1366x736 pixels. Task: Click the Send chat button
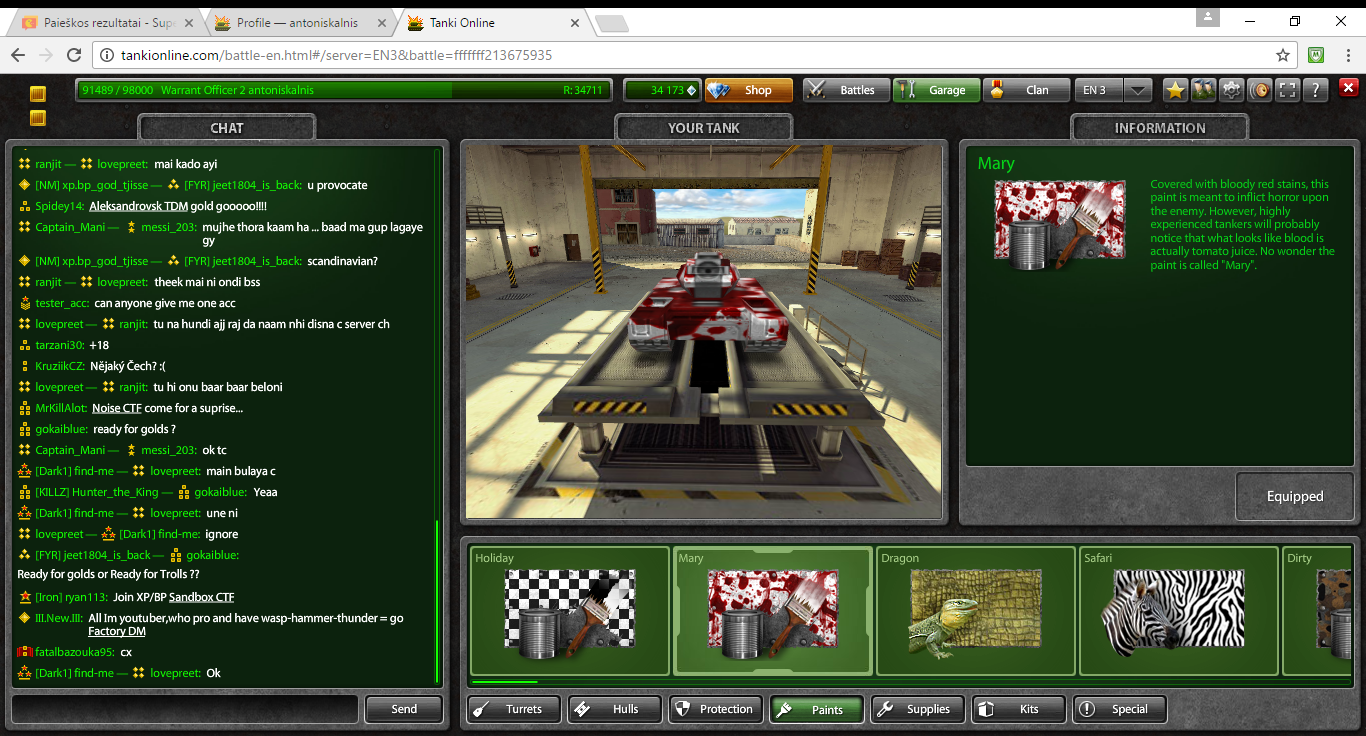click(x=404, y=709)
